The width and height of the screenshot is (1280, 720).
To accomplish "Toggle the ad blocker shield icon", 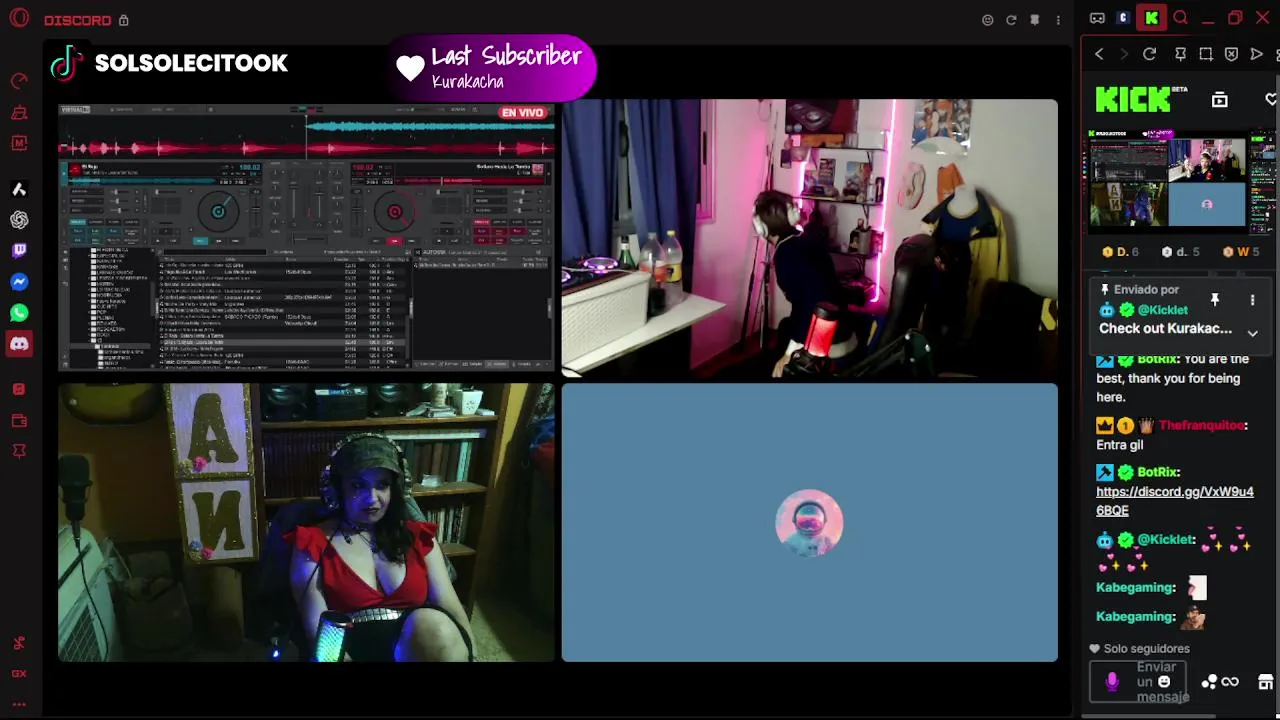I will tap(1231, 54).
